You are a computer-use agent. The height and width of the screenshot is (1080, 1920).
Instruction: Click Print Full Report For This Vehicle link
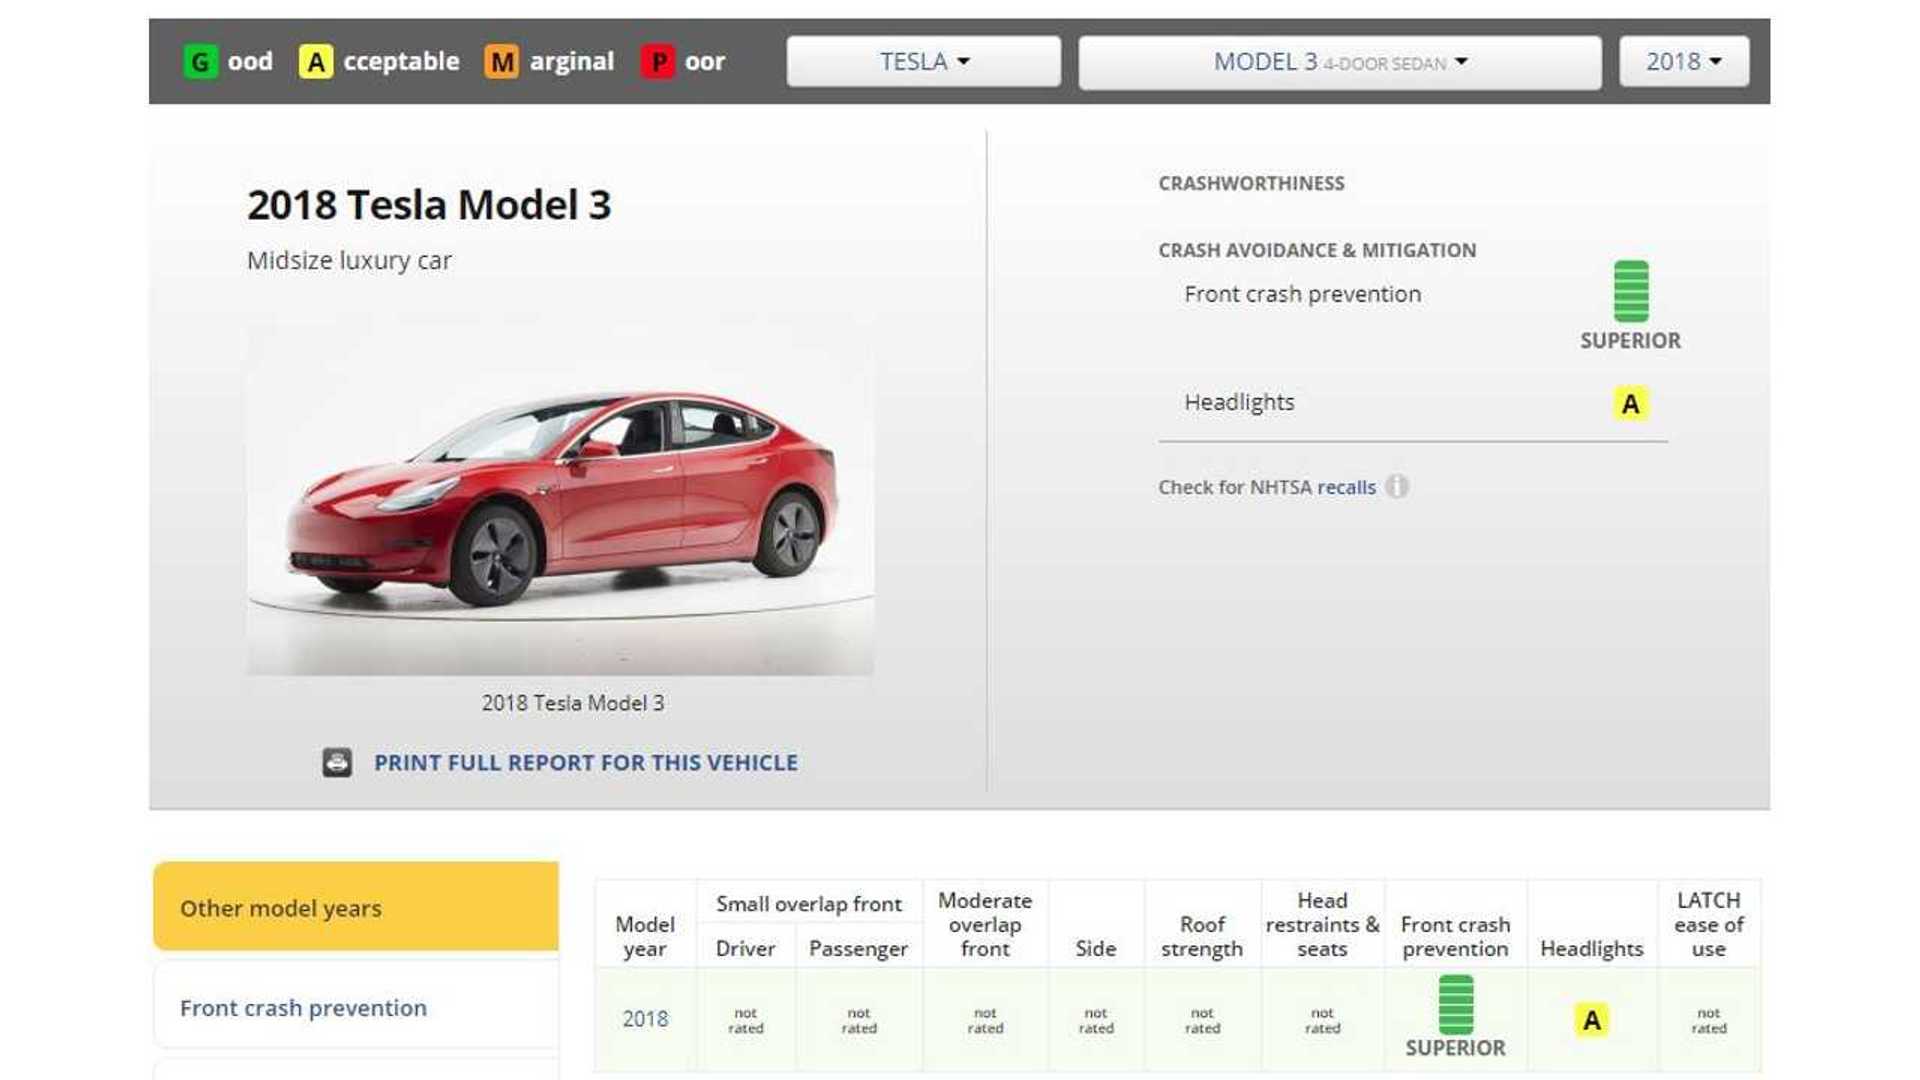tap(586, 763)
